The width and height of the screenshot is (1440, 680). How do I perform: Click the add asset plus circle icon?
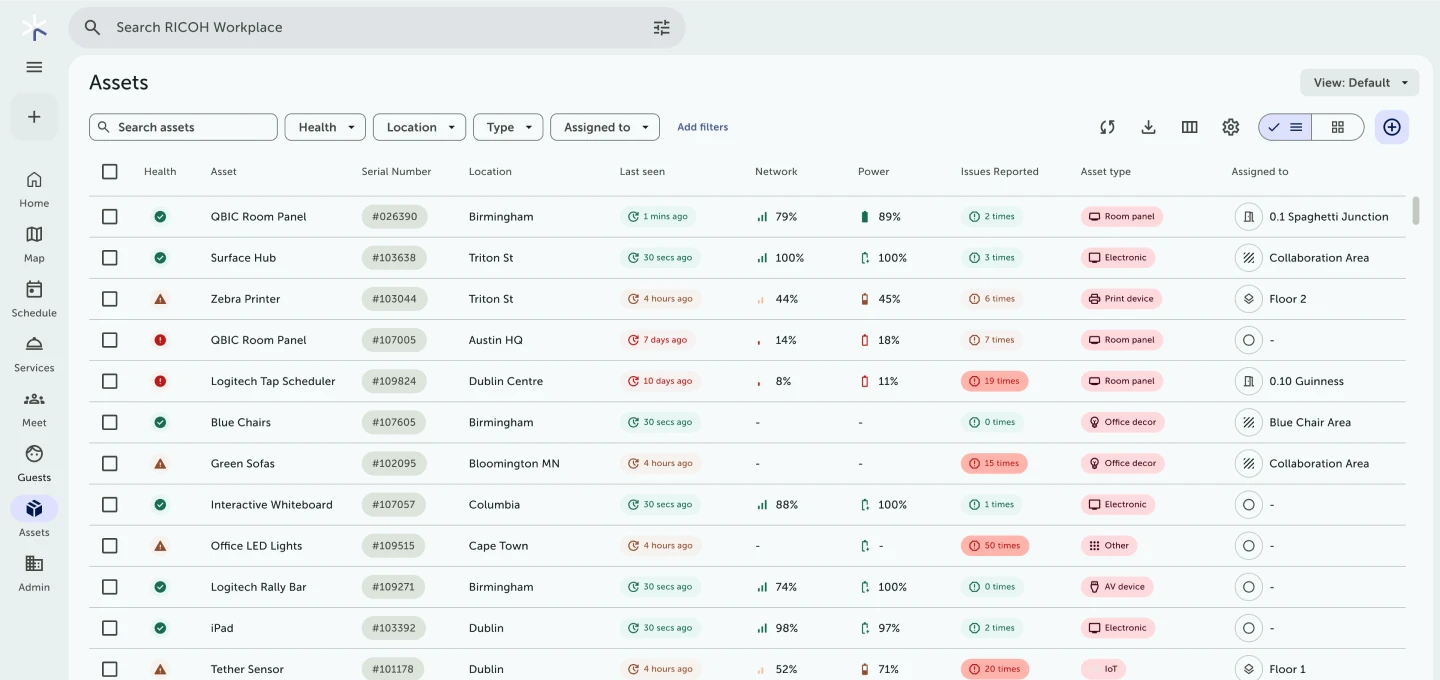click(x=1391, y=127)
